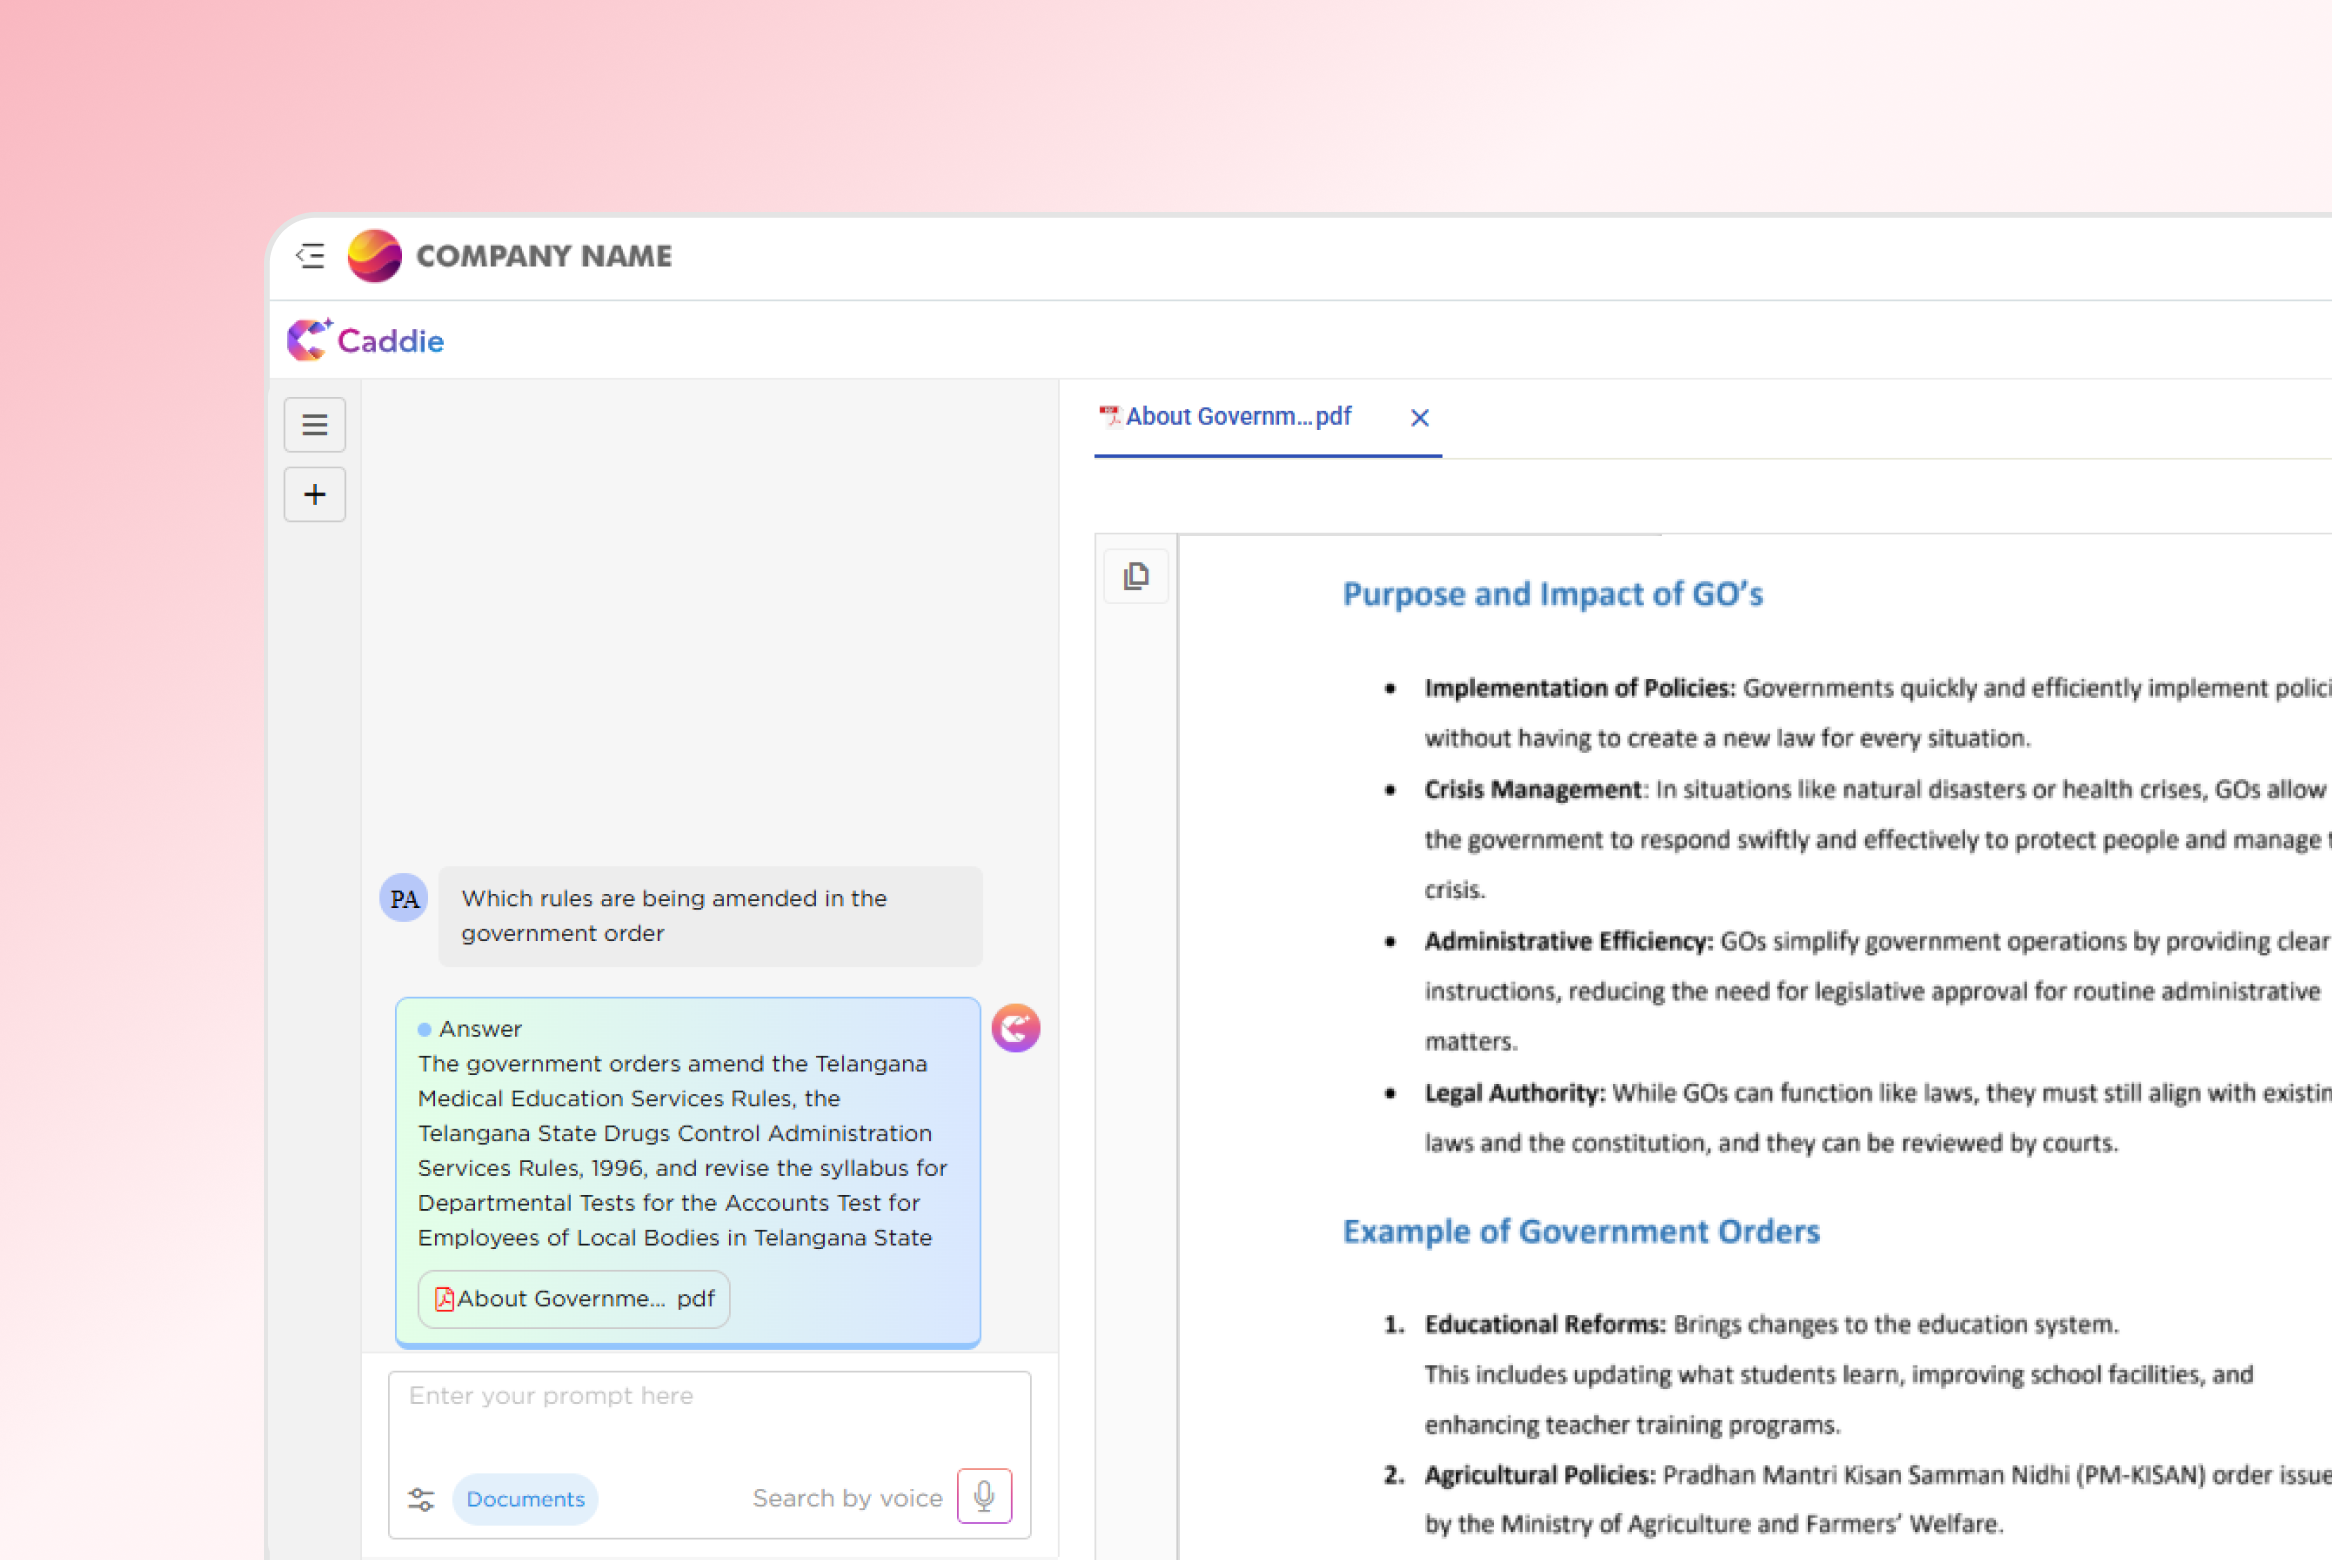Viewport: 2332px width, 1560px height.
Task: Toggle the Documents source chip
Action: pos(525,1499)
